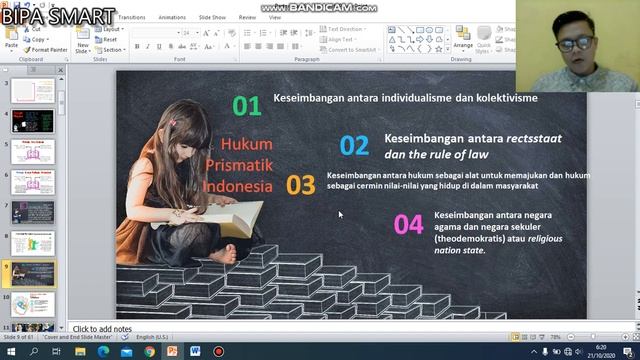640x360 pixels.
Task: Open the font size dropdown
Action: click(197, 33)
